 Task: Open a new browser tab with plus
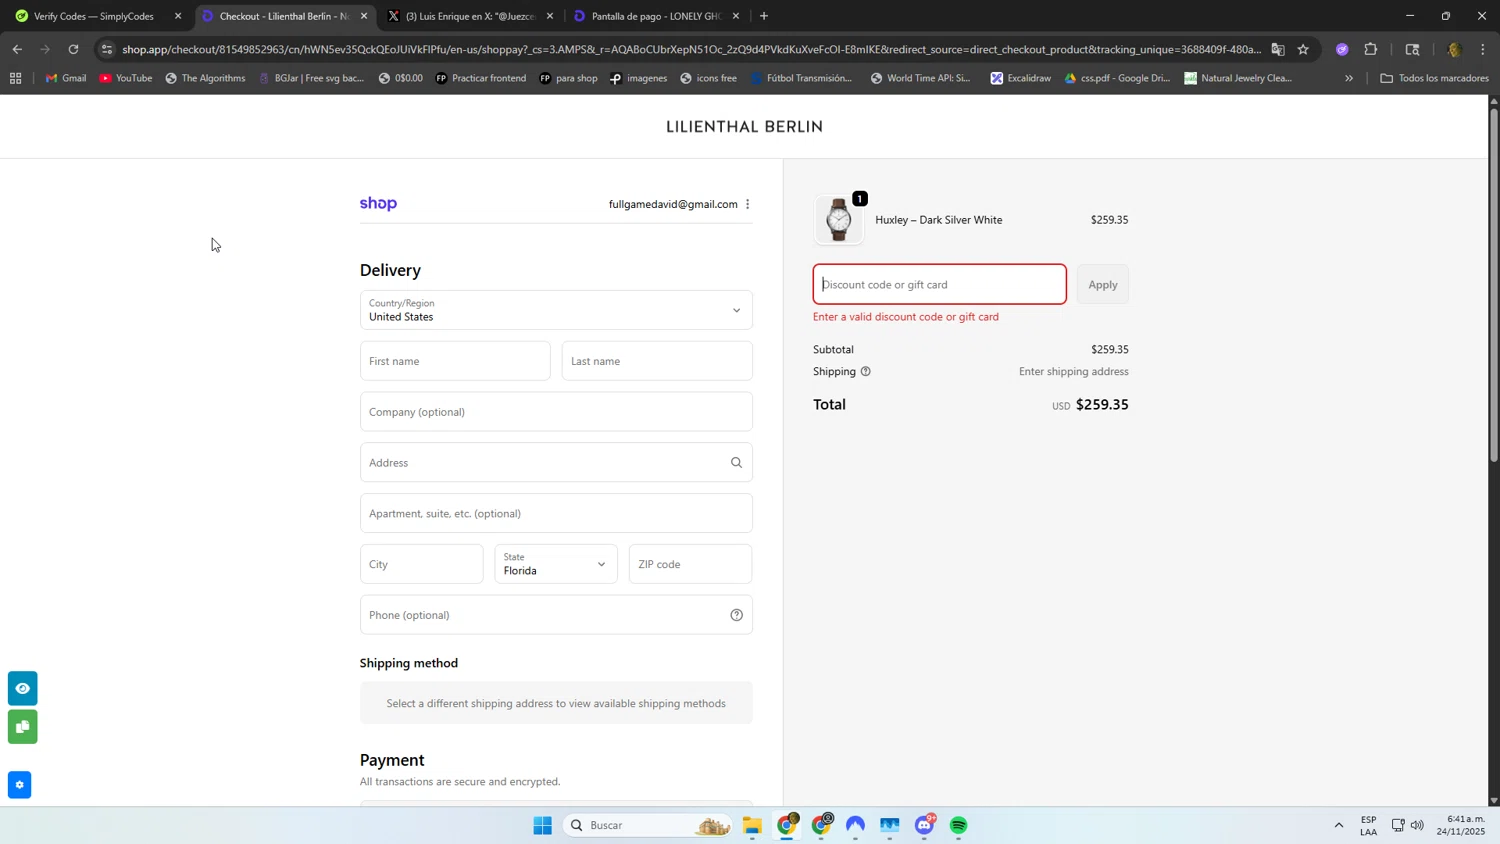point(764,16)
